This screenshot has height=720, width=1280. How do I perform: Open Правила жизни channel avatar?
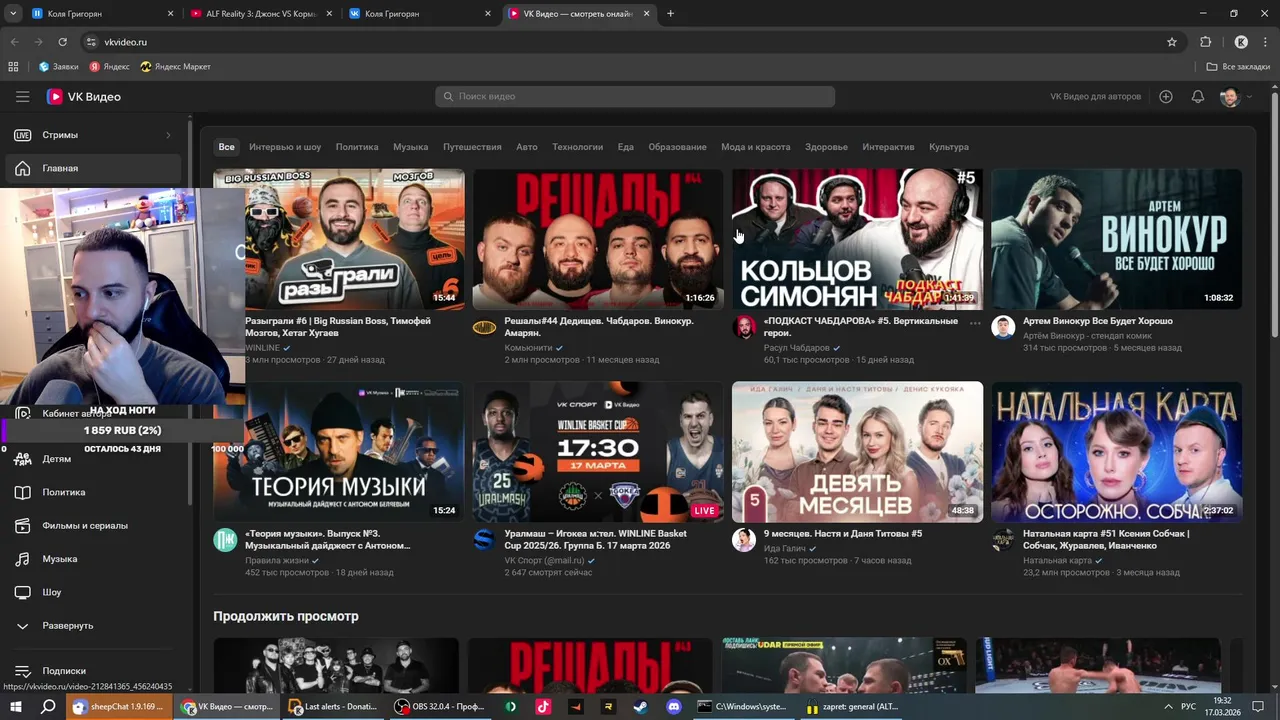[x=225, y=540]
